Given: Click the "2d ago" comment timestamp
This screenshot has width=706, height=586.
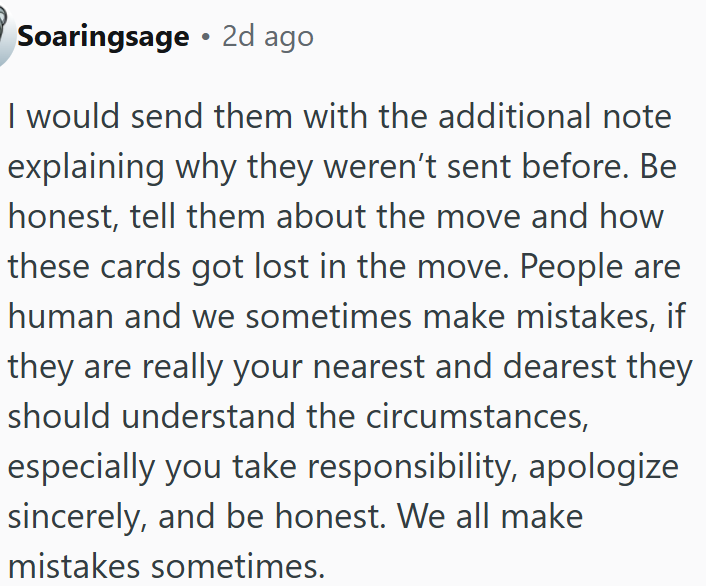Looking at the screenshot, I should point(268,38).
